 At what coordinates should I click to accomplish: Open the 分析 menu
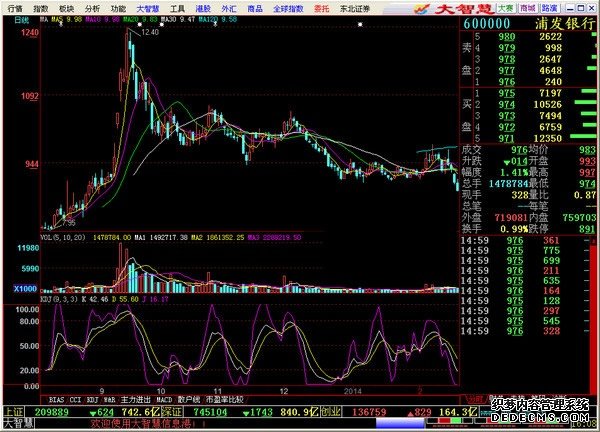tap(92, 8)
